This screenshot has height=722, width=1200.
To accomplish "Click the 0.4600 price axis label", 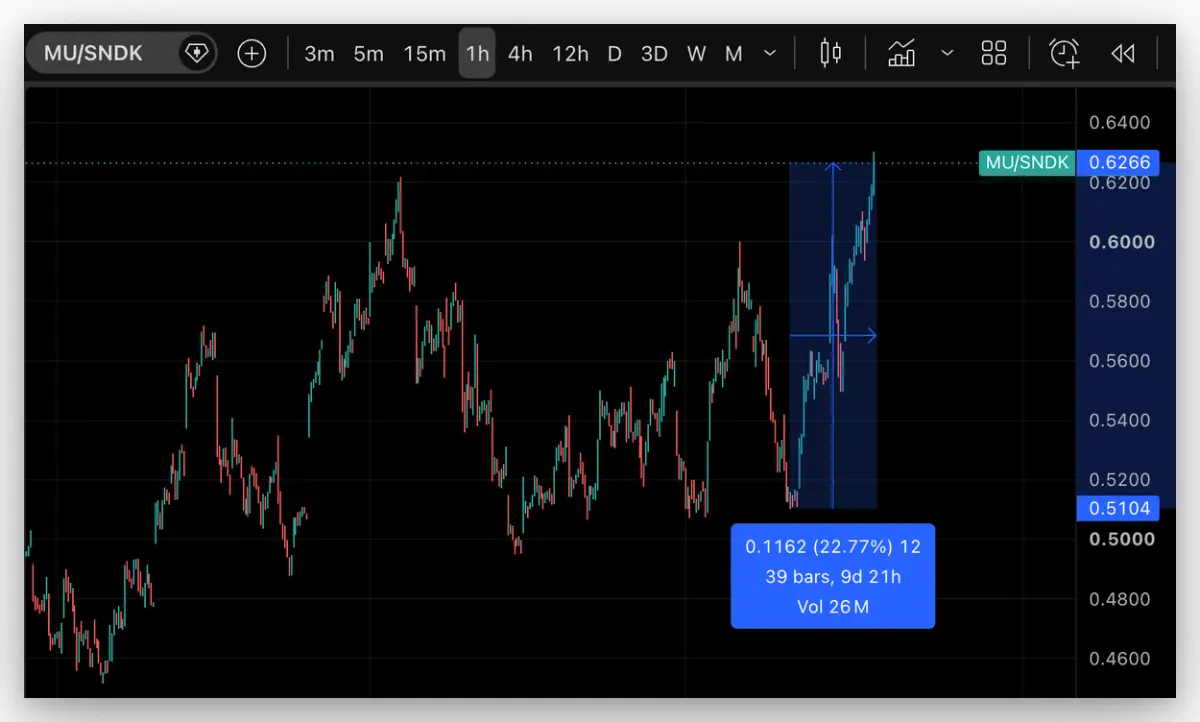I will (x=1119, y=659).
